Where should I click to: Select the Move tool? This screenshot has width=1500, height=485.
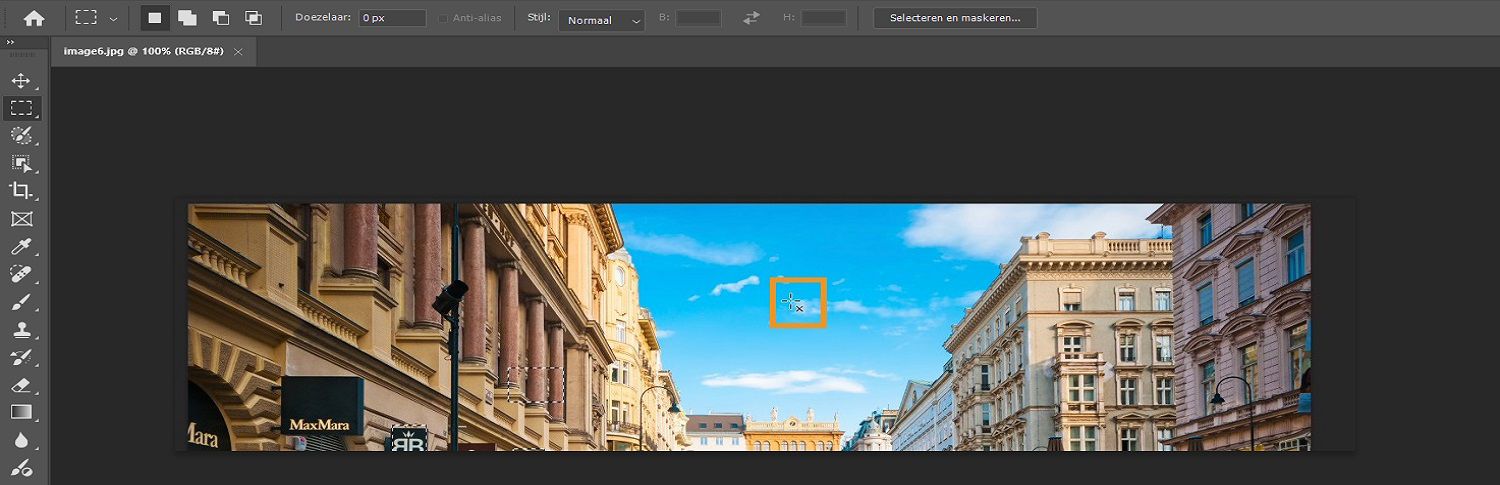(21, 80)
